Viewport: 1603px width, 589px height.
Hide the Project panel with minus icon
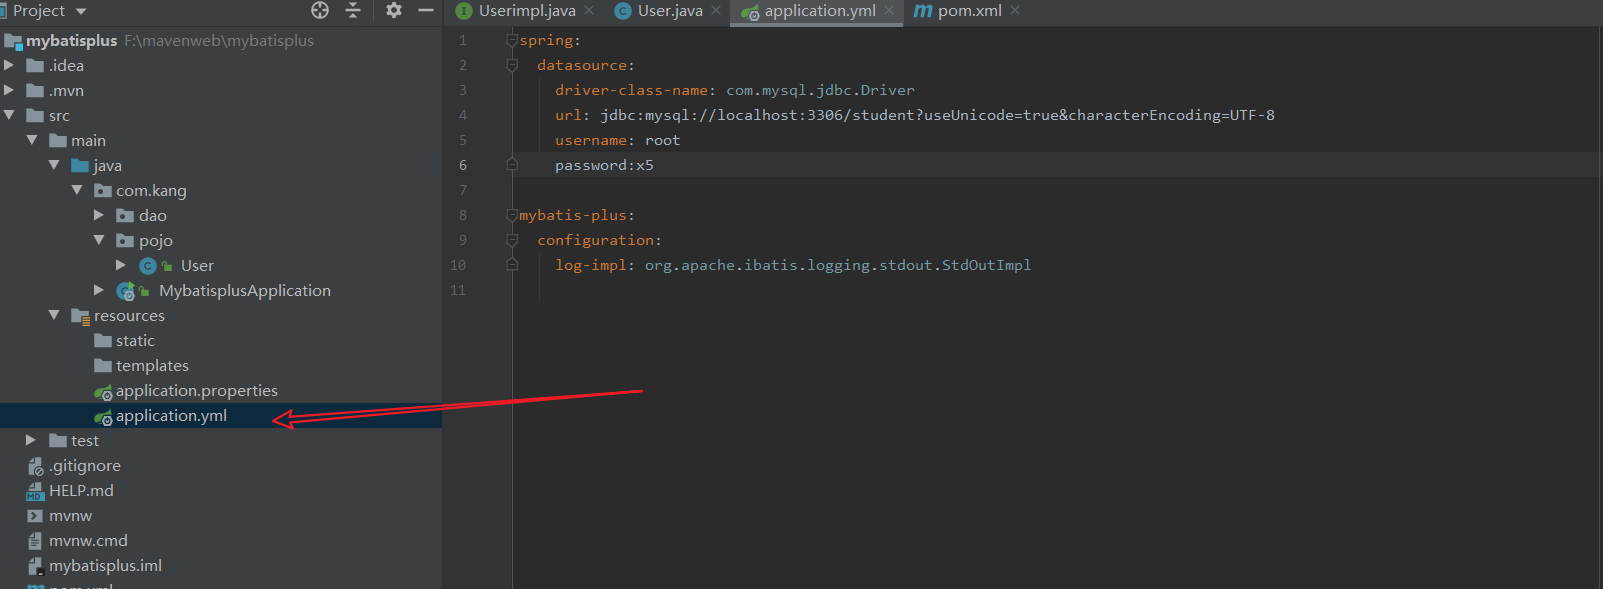426,10
